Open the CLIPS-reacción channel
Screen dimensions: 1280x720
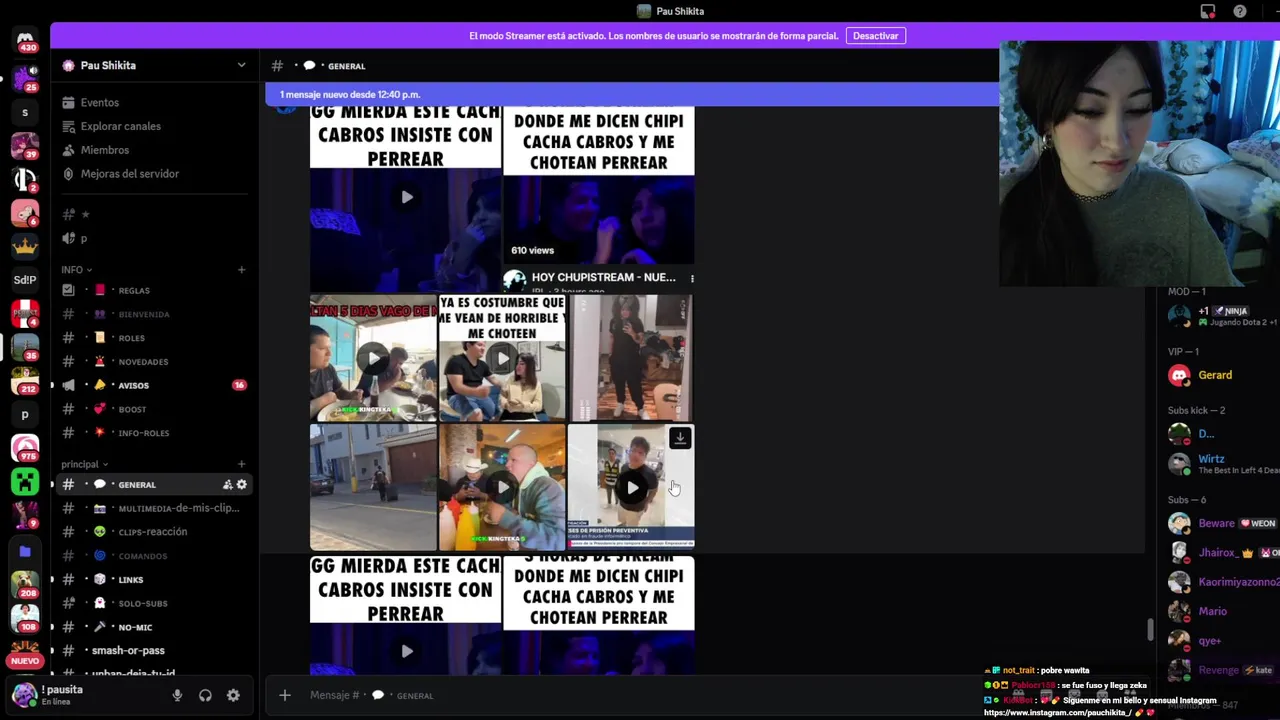pyautogui.click(x=155, y=532)
